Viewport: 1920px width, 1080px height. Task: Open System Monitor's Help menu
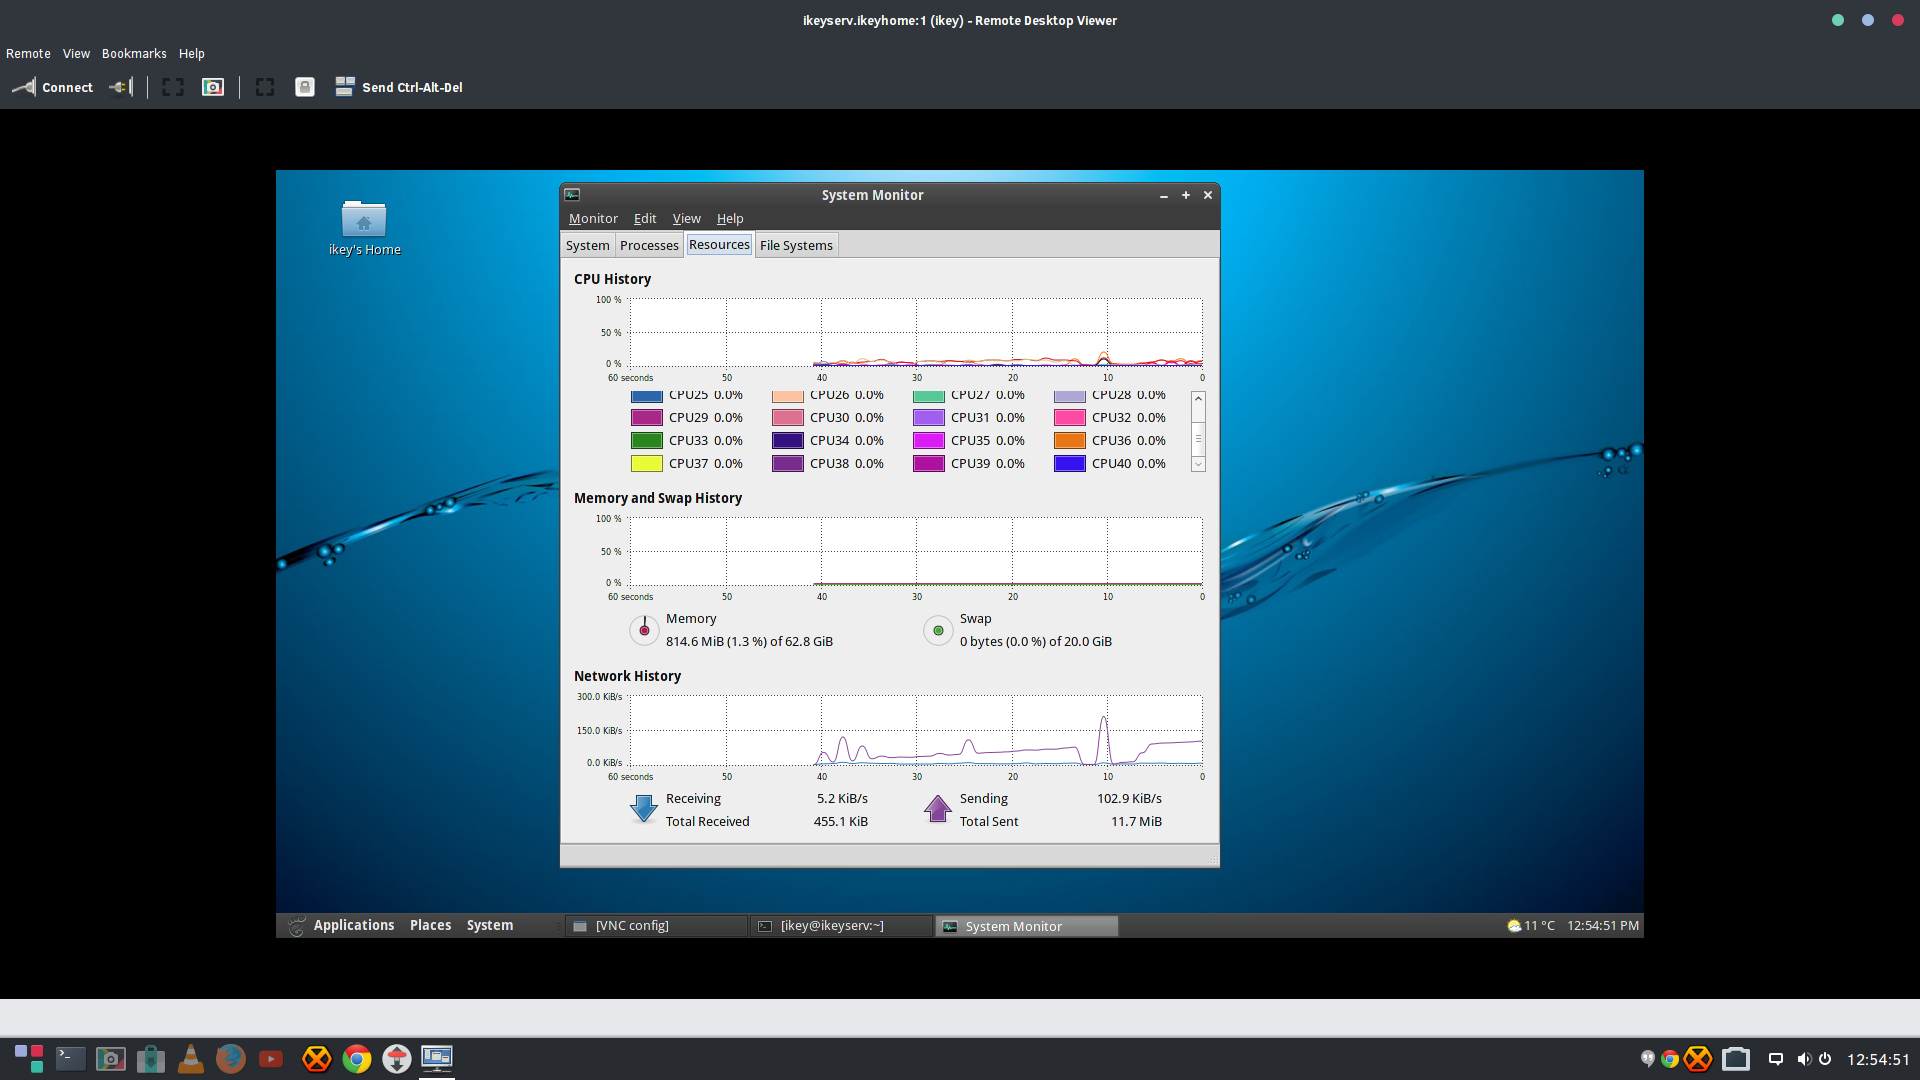pos(730,218)
